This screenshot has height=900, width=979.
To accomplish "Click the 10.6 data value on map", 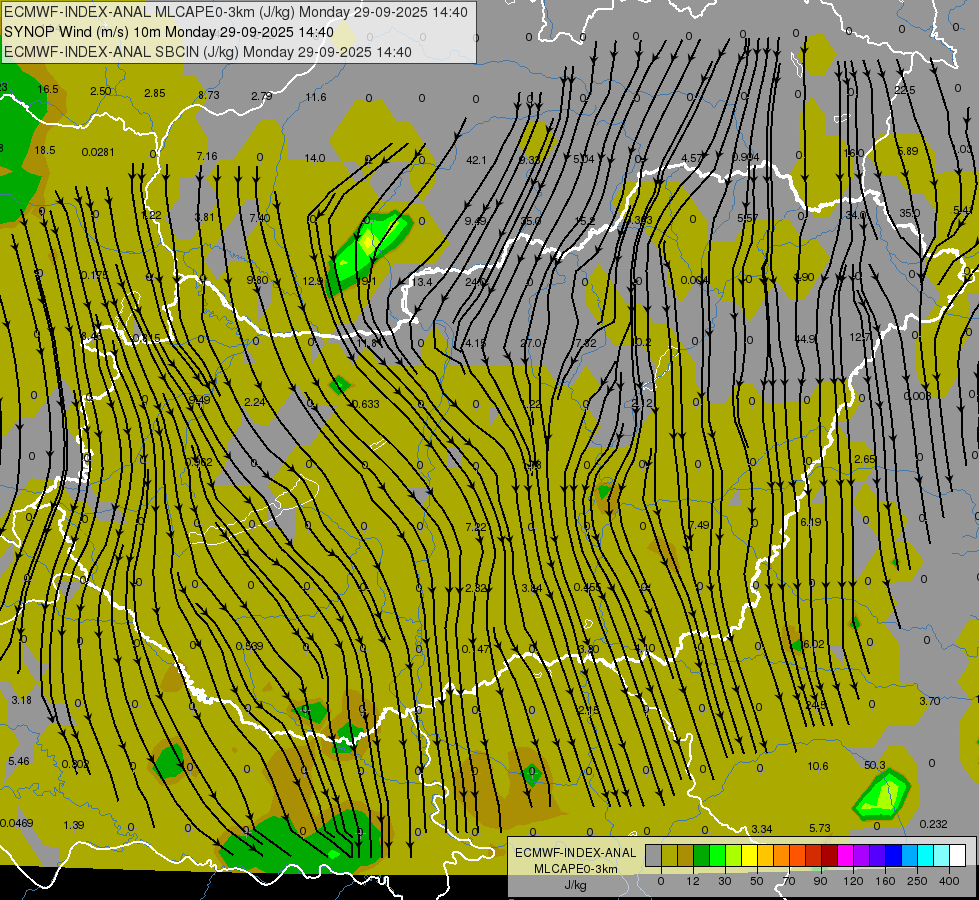I will coord(818,767).
